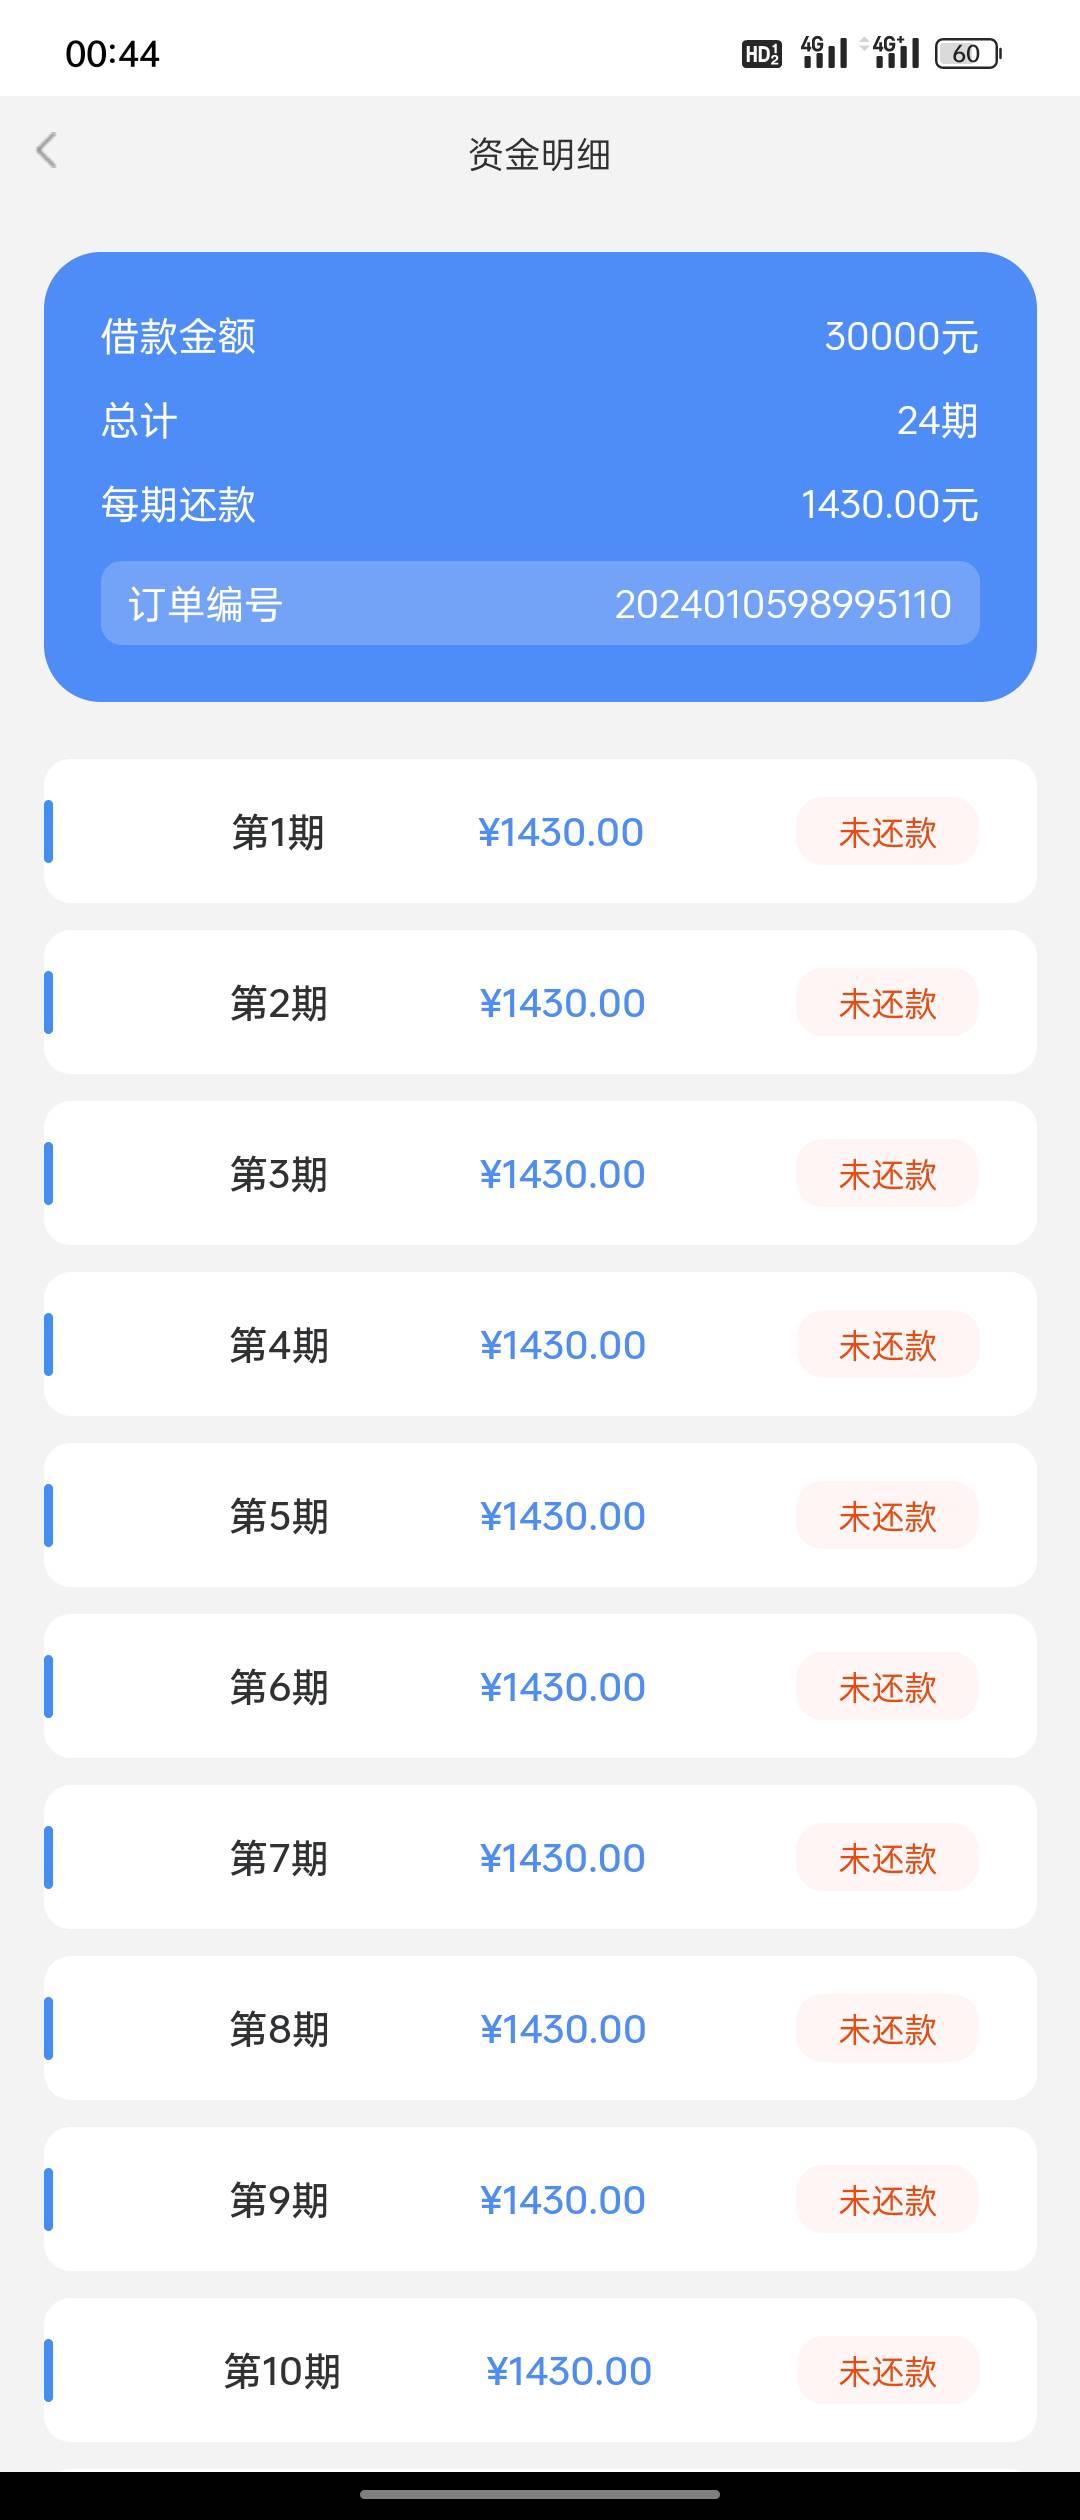
Task: Tap the 订单编号 label
Action: coord(206,604)
